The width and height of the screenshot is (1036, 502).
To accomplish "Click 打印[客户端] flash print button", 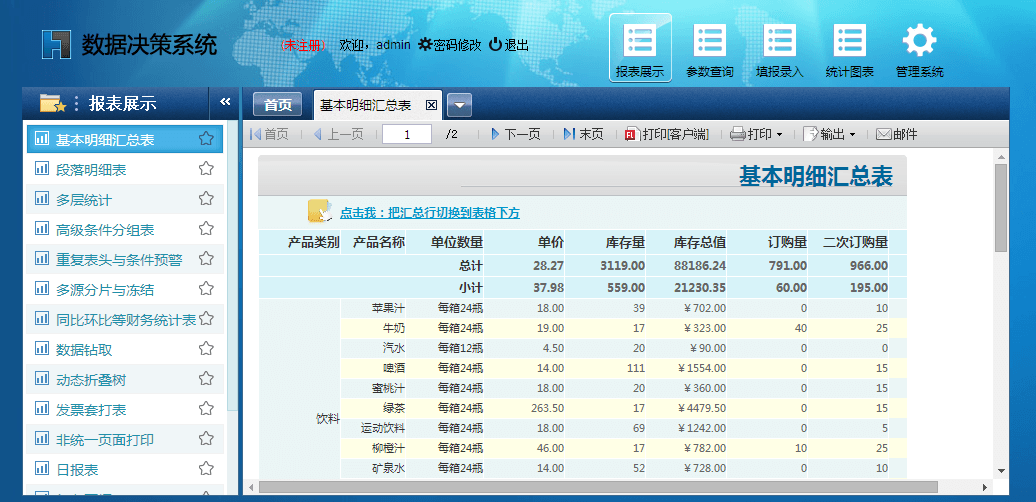I will (x=666, y=134).
